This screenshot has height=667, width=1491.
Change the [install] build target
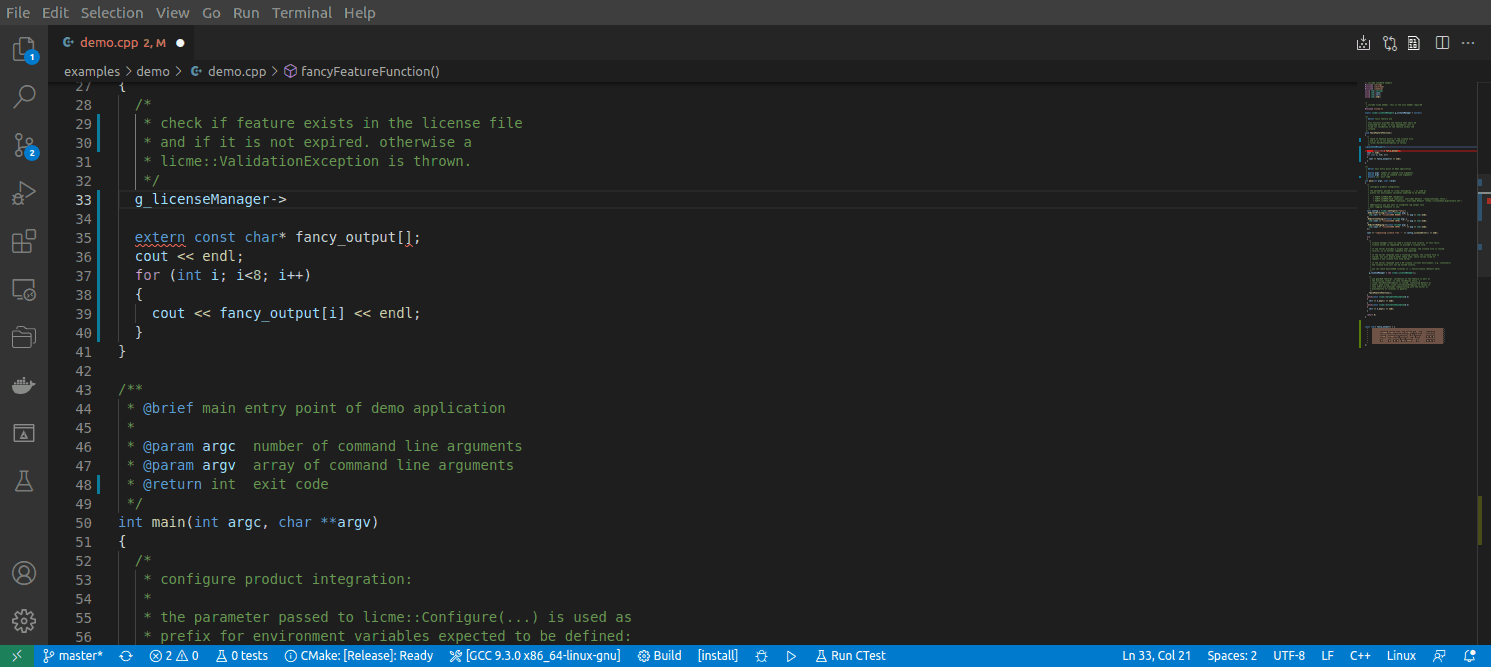[718, 656]
